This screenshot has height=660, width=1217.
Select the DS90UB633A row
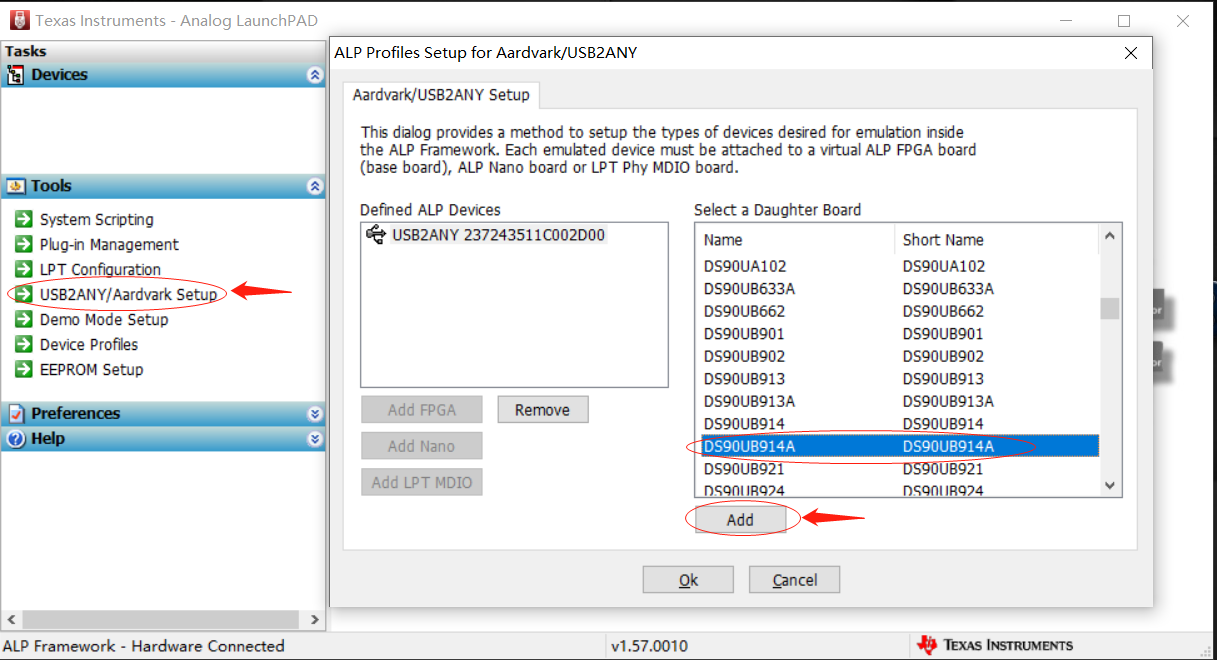tap(897, 289)
